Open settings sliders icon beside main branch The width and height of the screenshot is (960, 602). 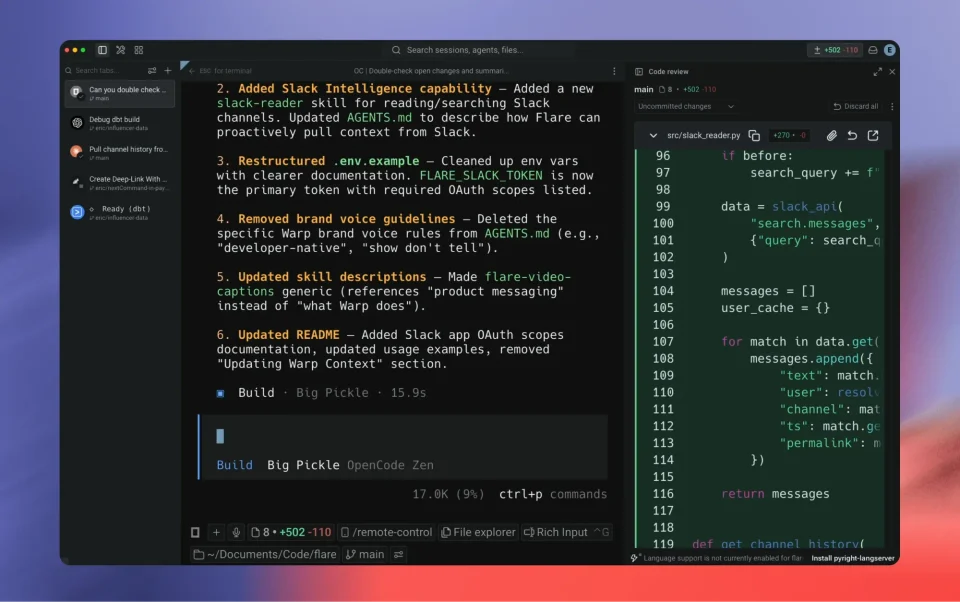(x=399, y=554)
